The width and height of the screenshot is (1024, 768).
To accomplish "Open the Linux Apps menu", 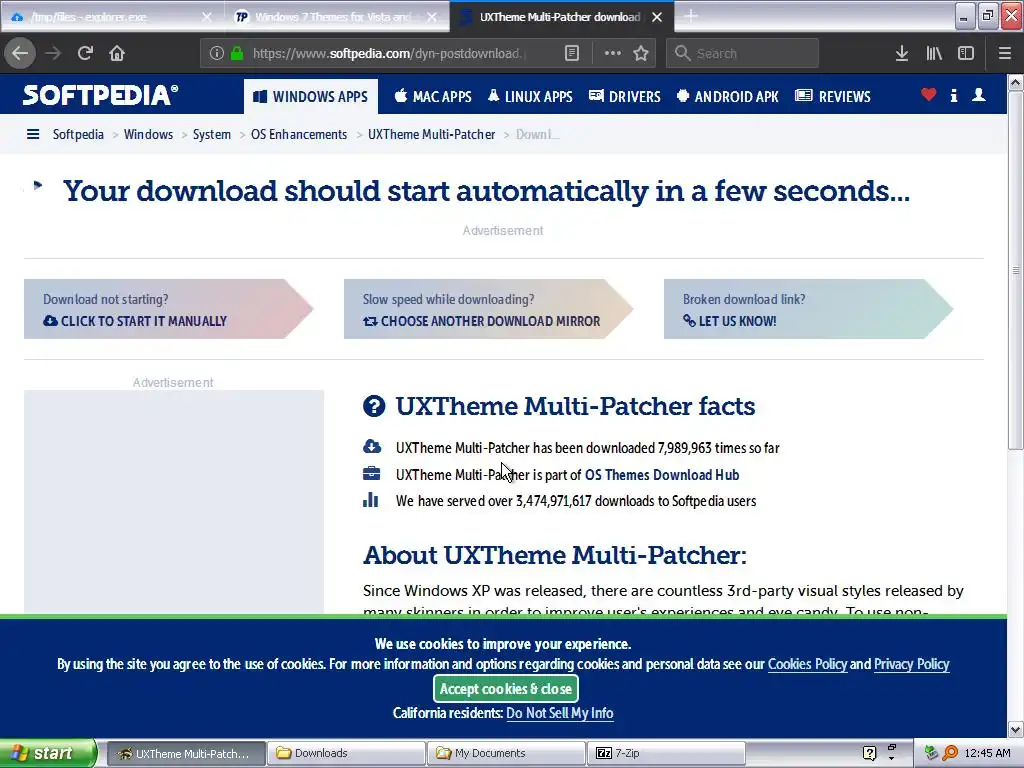I will point(530,97).
